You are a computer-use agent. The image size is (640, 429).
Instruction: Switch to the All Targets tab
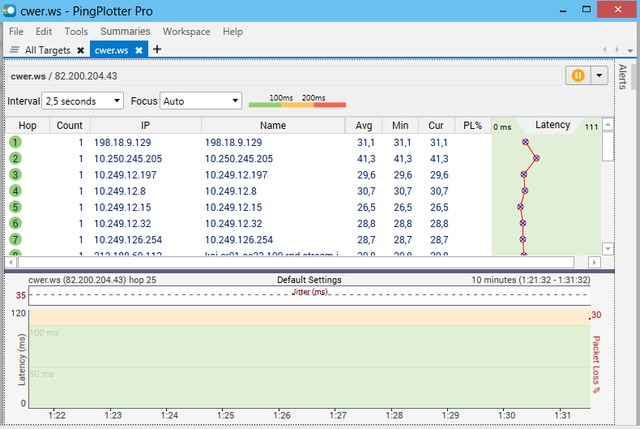[47, 50]
